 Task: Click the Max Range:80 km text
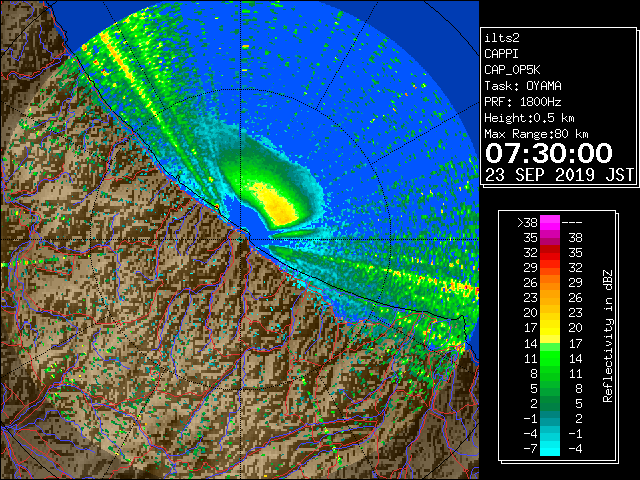[x=536, y=134]
